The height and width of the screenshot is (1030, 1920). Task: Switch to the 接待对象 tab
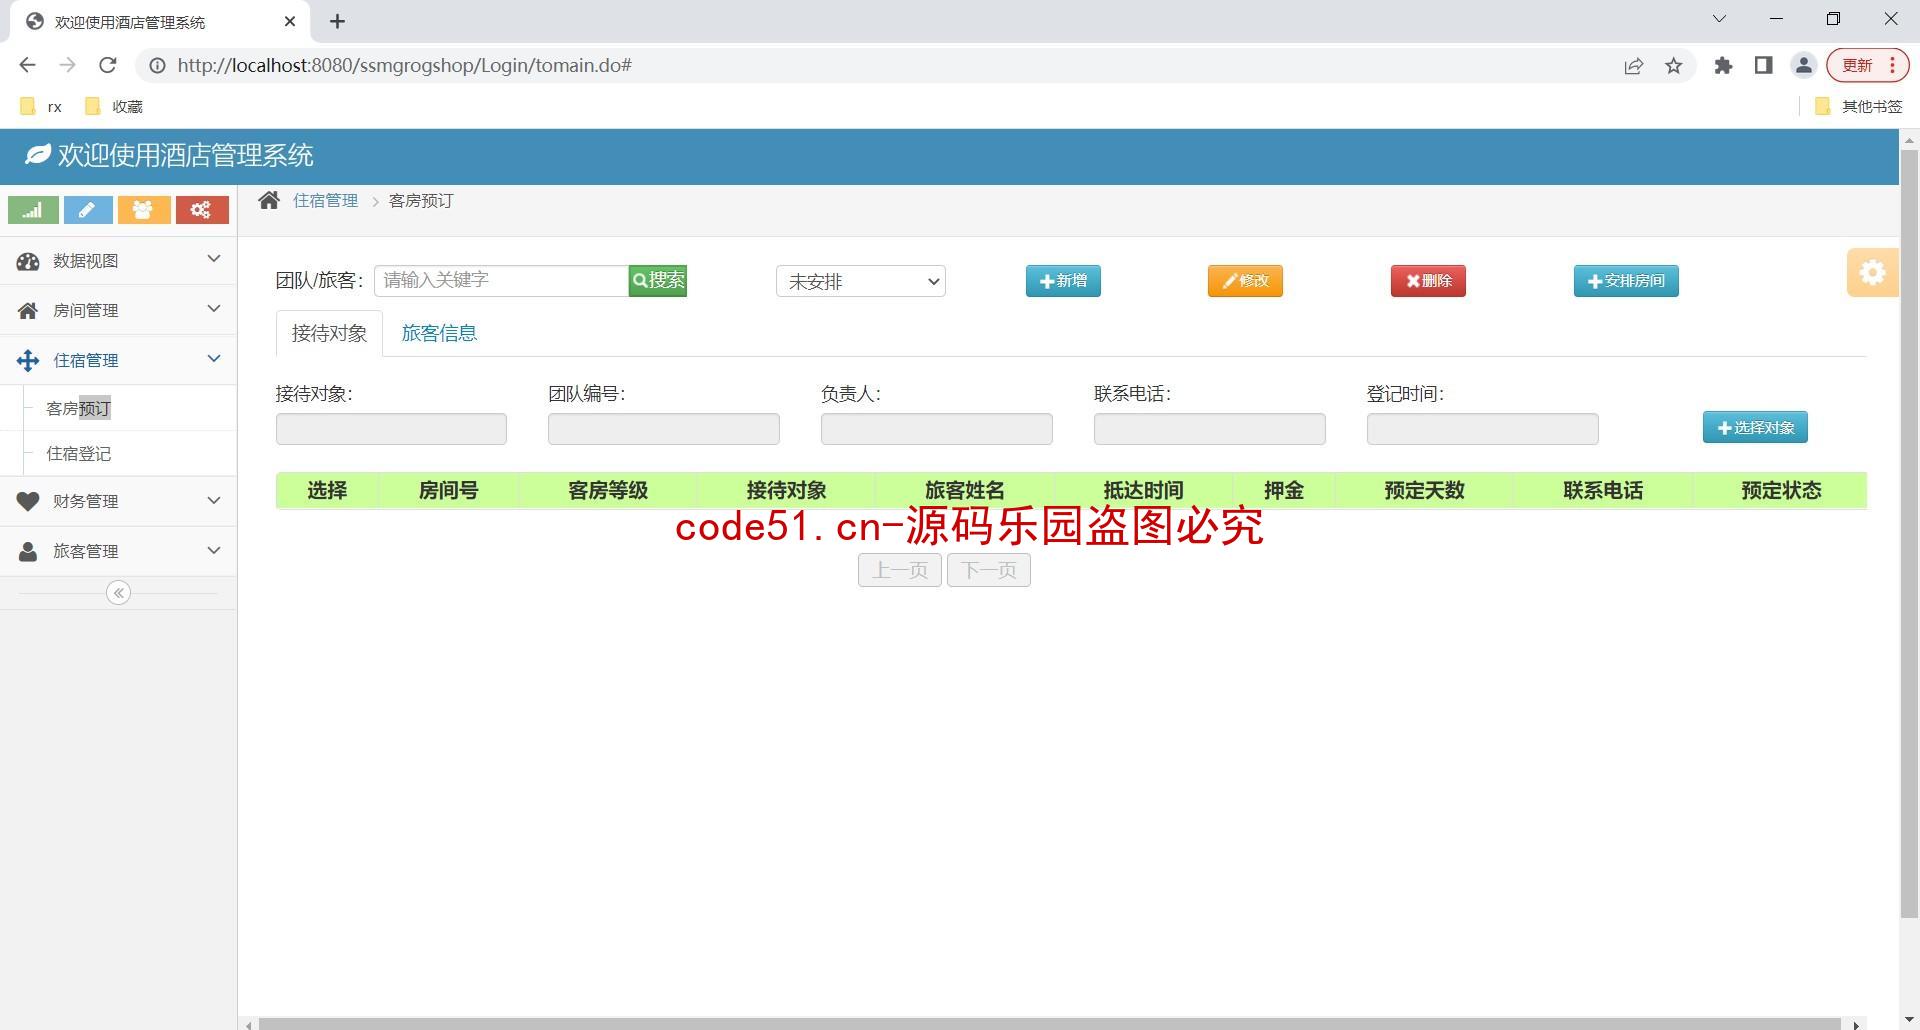tap(329, 333)
